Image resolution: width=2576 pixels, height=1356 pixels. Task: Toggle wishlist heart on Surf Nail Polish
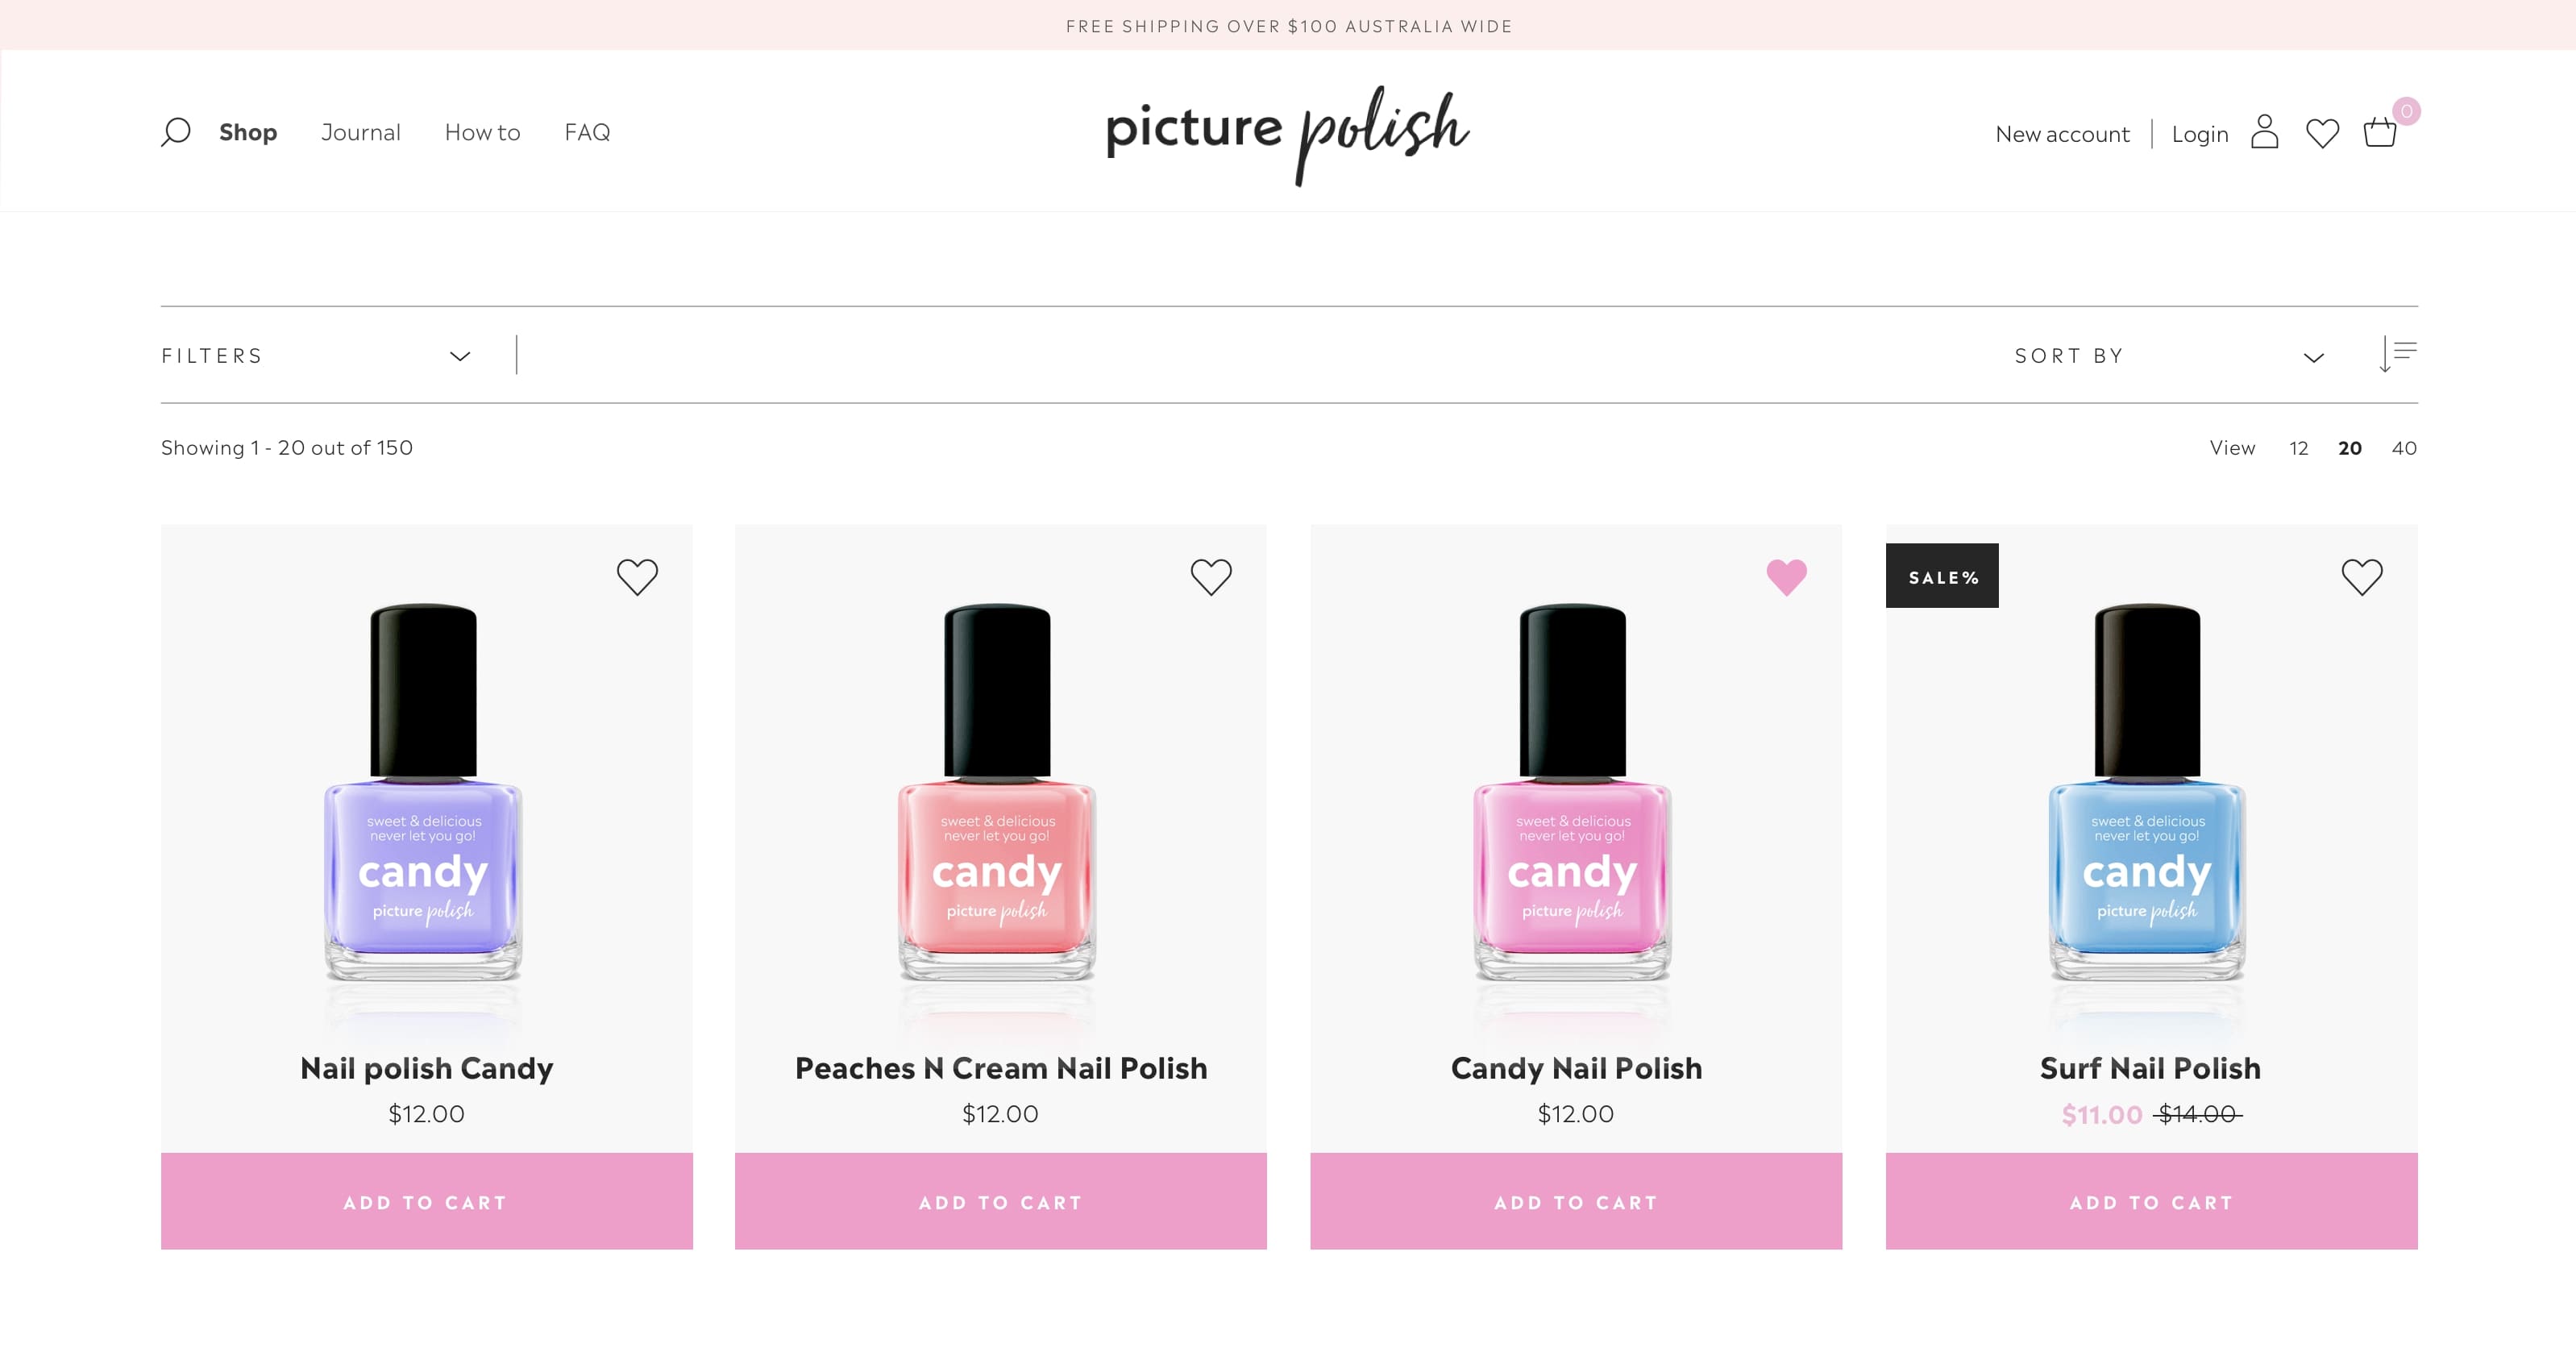2362,577
